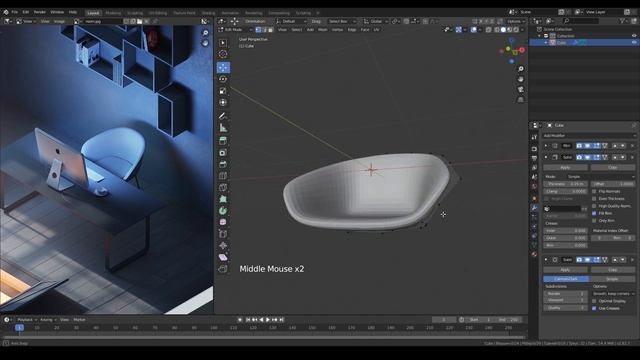This screenshot has width=640, height=360.
Task: Enable the Even Thickness checkbox
Action: (x=594, y=199)
